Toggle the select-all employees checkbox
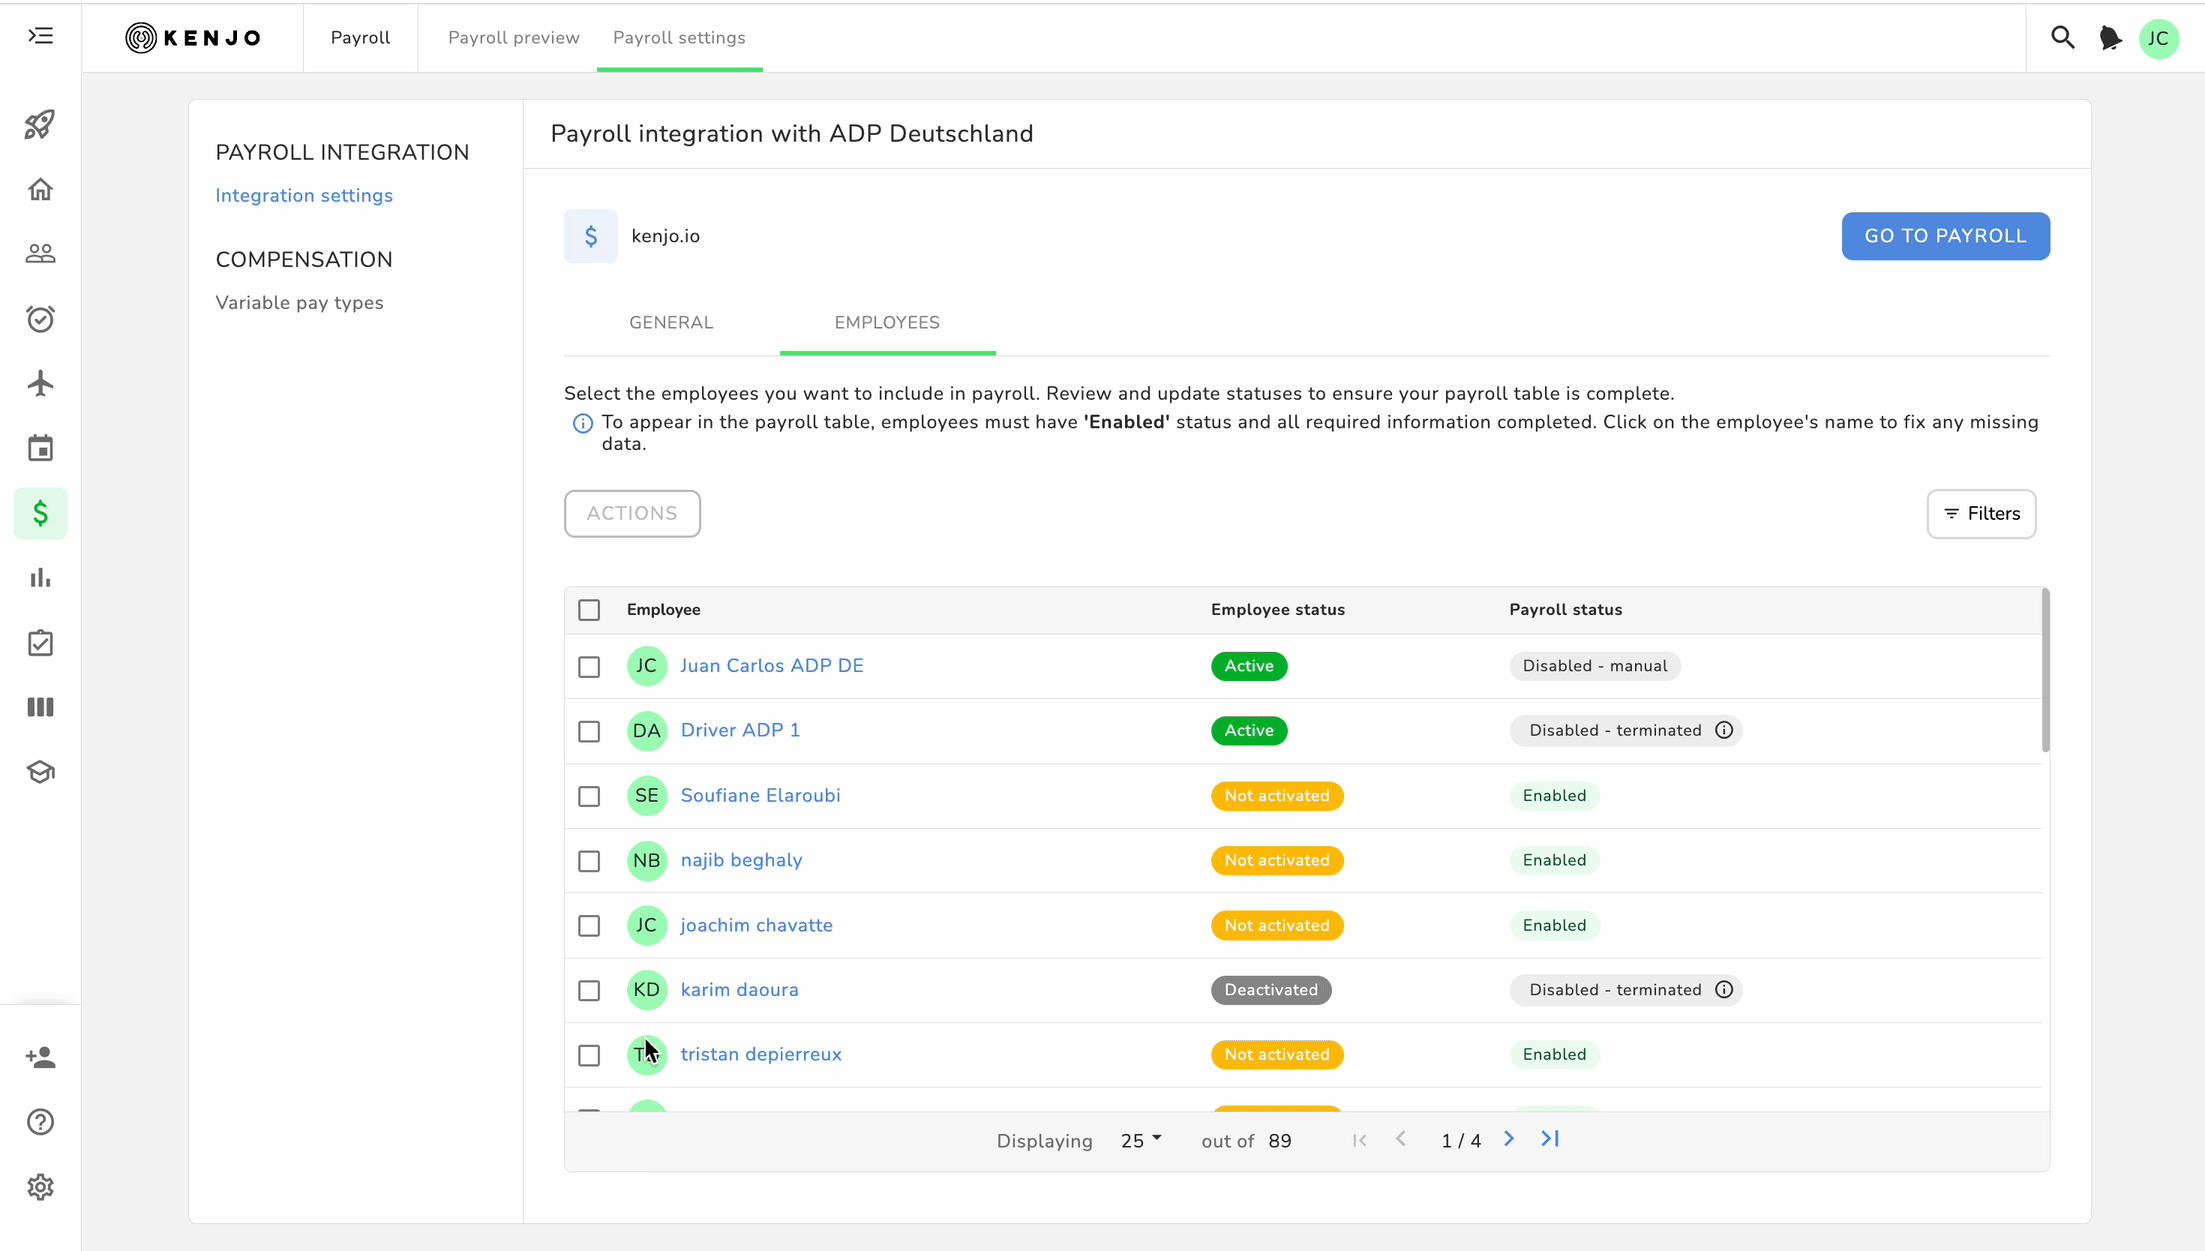This screenshot has height=1251, width=2205. (x=589, y=610)
